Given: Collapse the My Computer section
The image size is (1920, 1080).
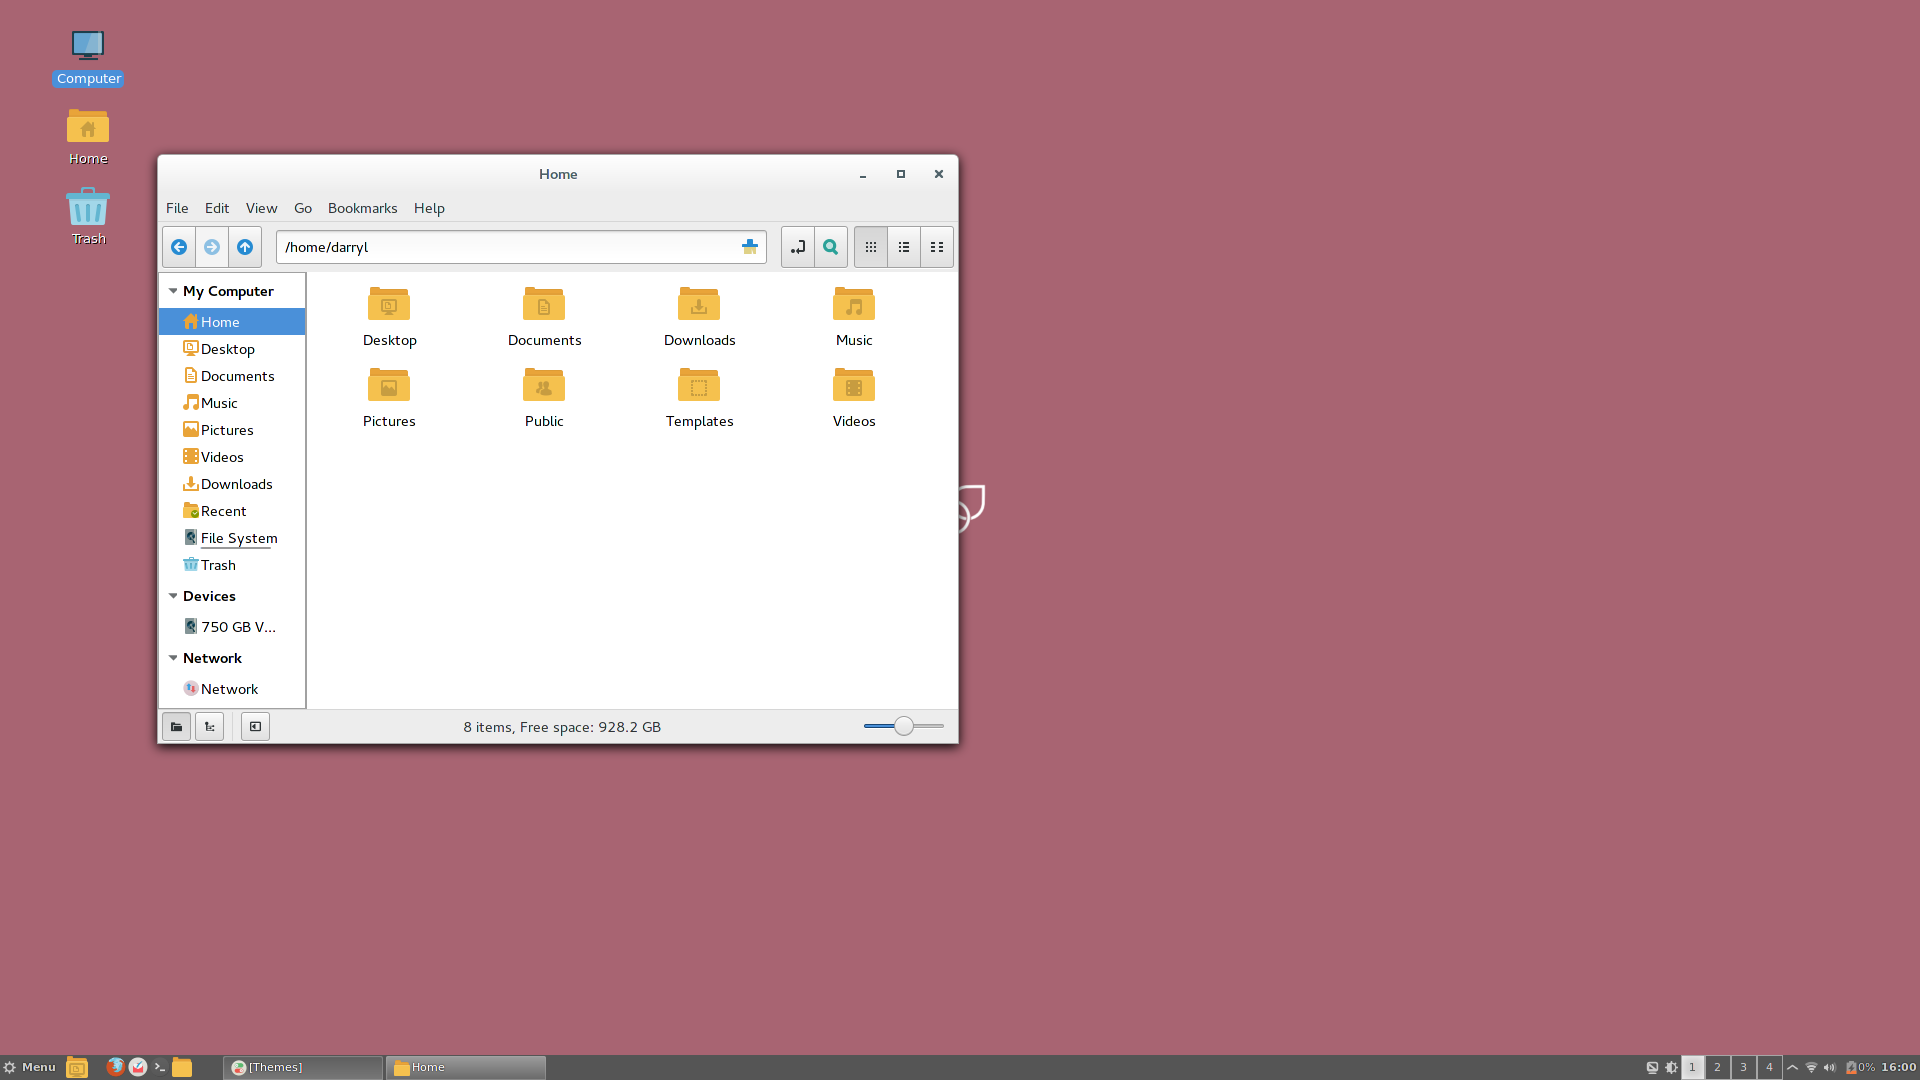Looking at the screenshot, I should tap(173, 290).
